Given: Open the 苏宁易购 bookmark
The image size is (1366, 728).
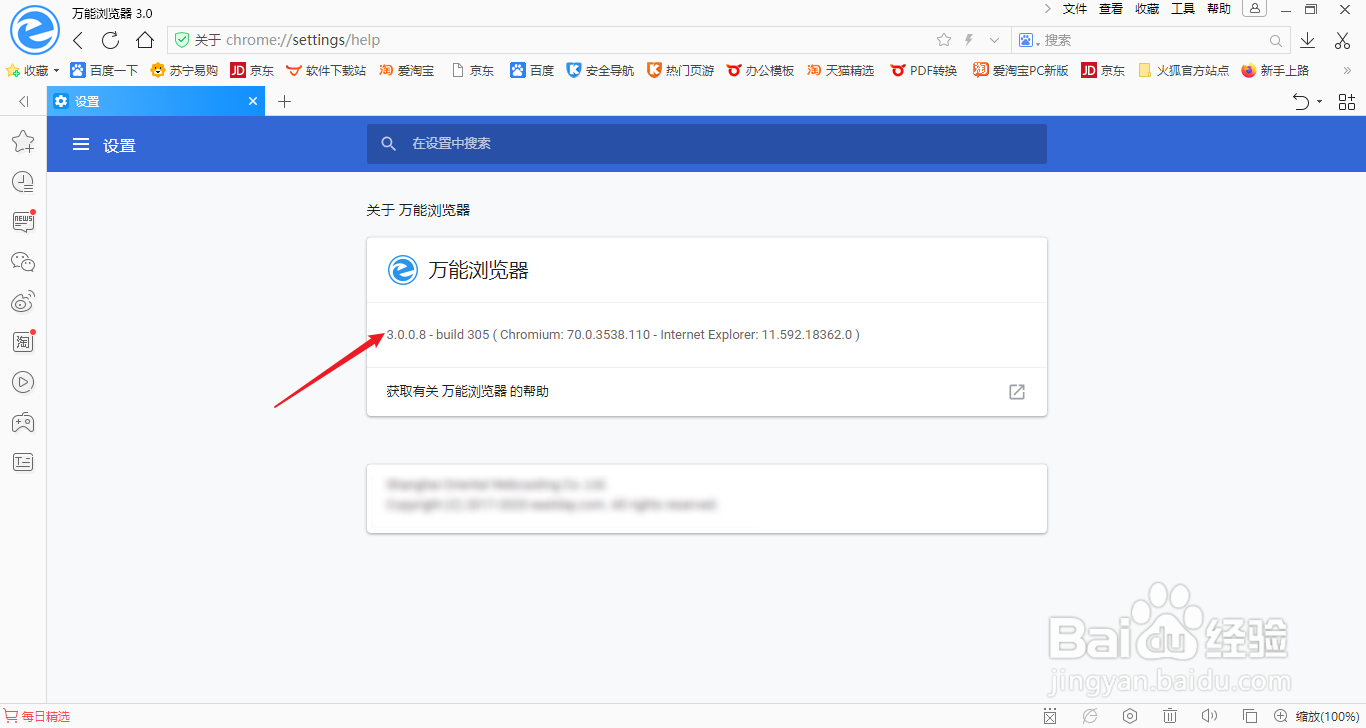Looking at the screenshot, I should 184,70.
